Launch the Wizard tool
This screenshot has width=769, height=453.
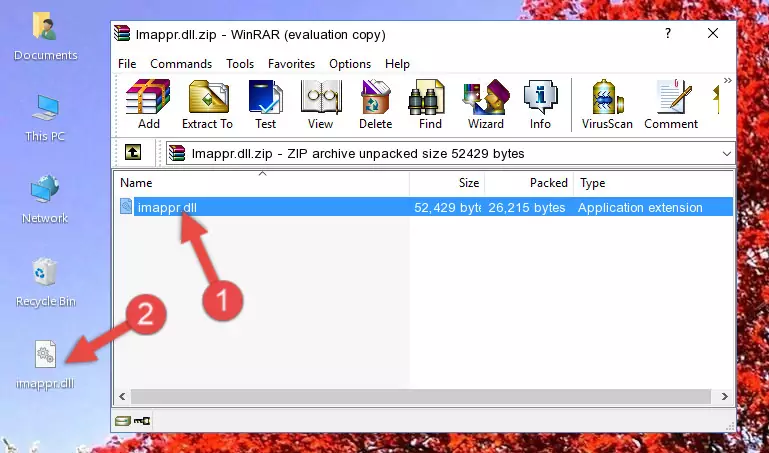tap(486, 104)
